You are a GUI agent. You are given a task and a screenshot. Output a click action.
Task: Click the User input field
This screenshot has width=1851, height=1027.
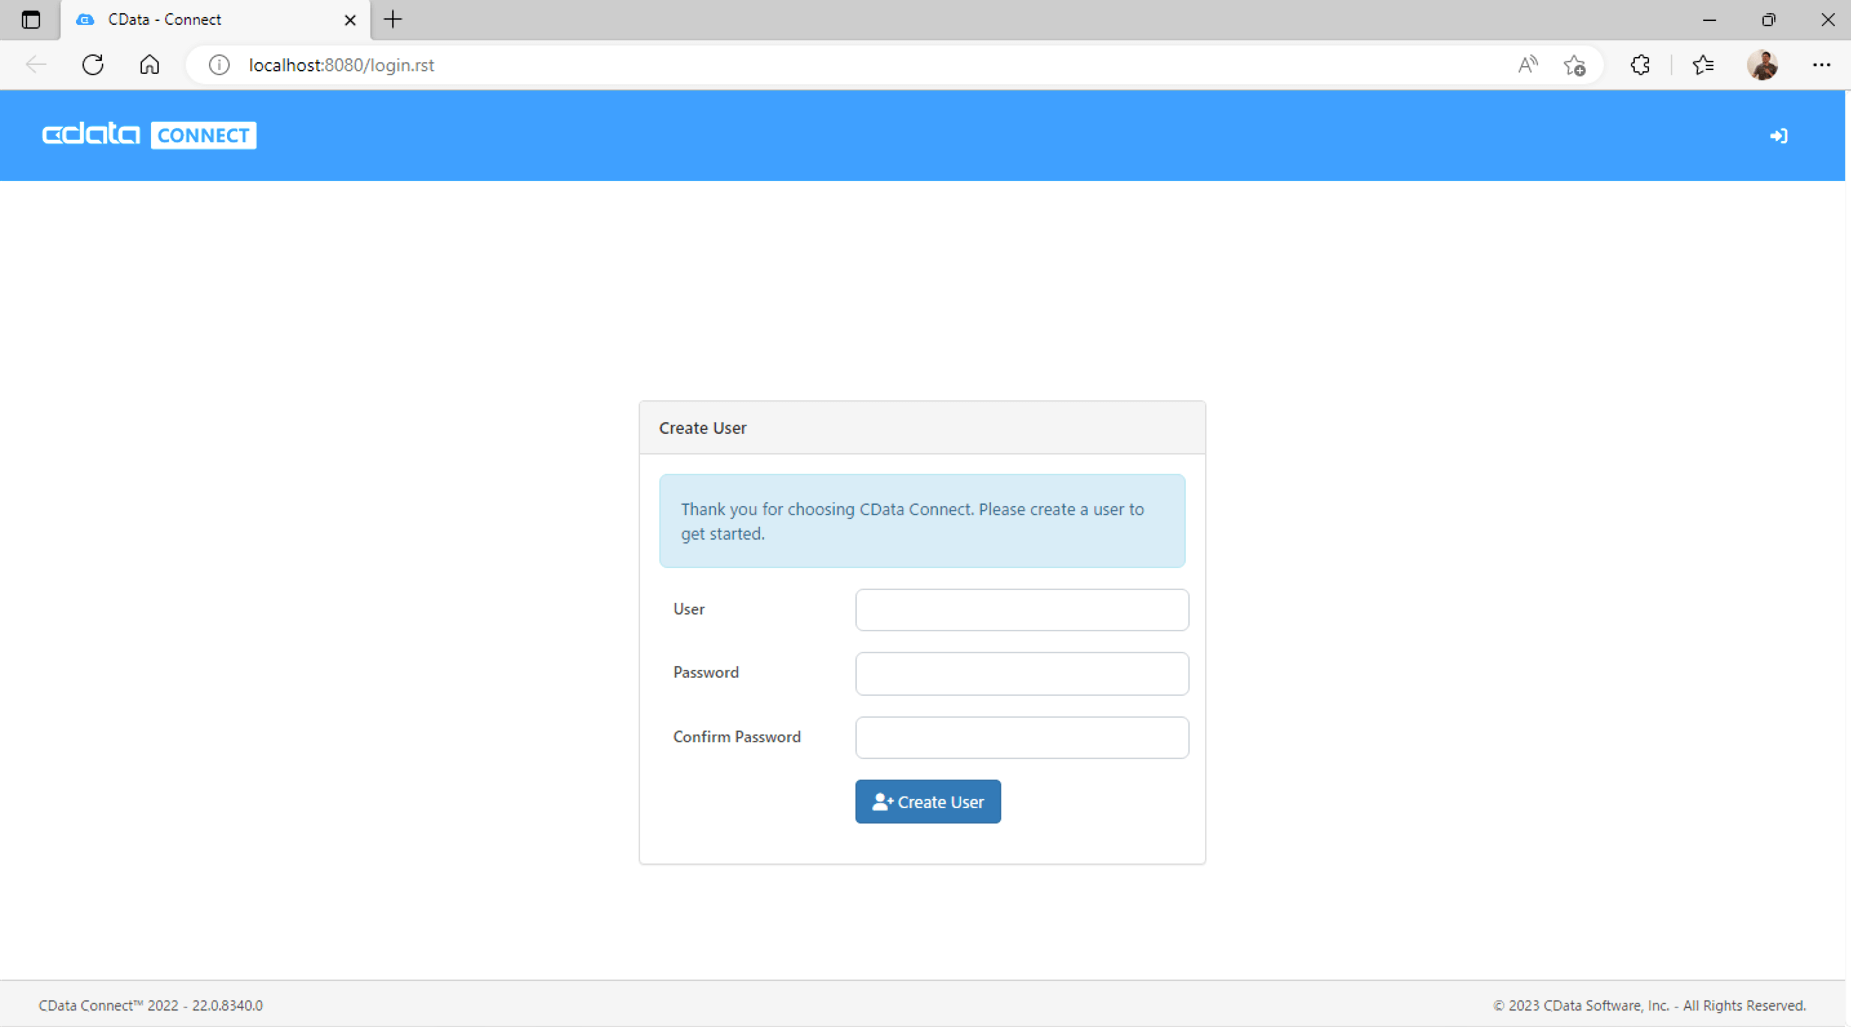1022,610
